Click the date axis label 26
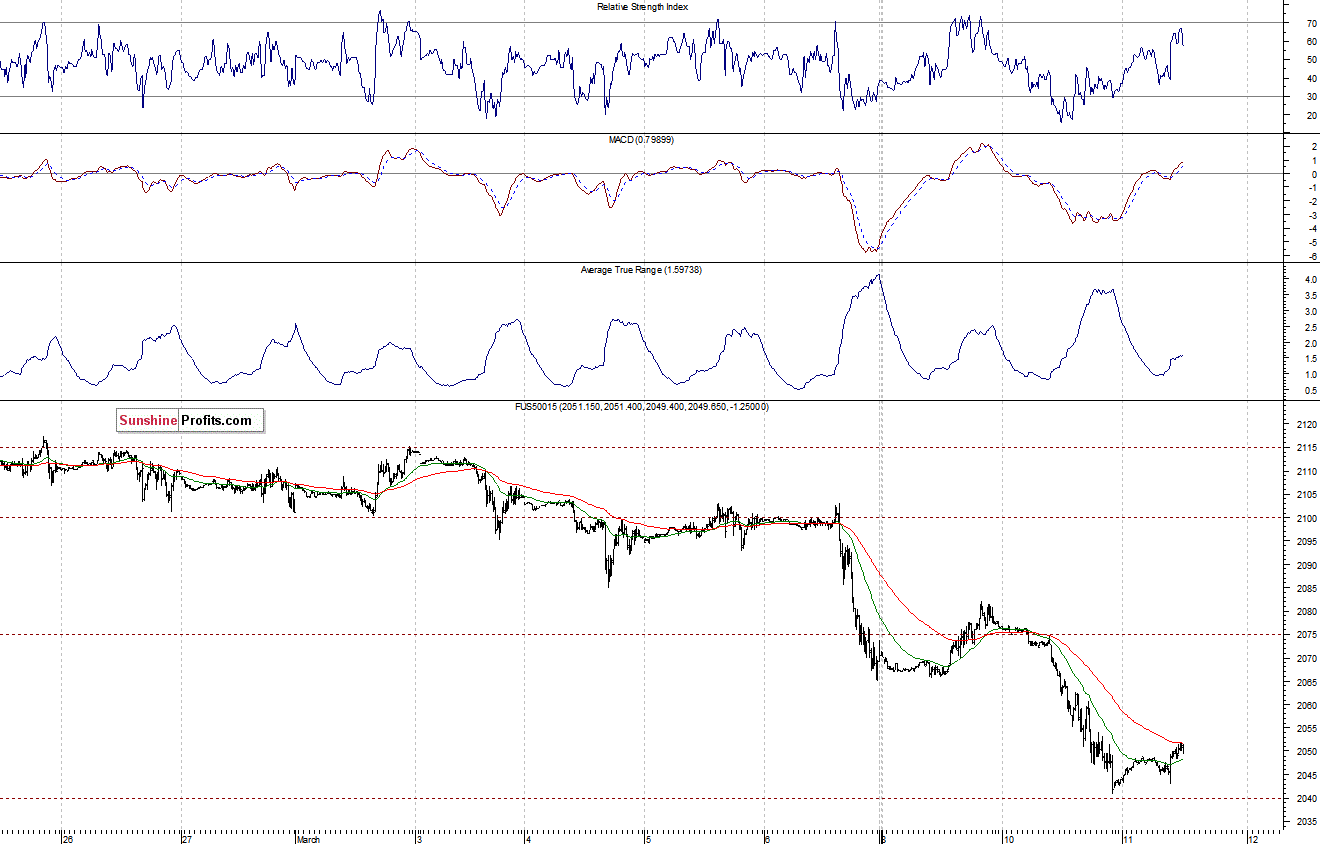The width and height of the screenshot is (1320, 844). click(x=68, y=839)
